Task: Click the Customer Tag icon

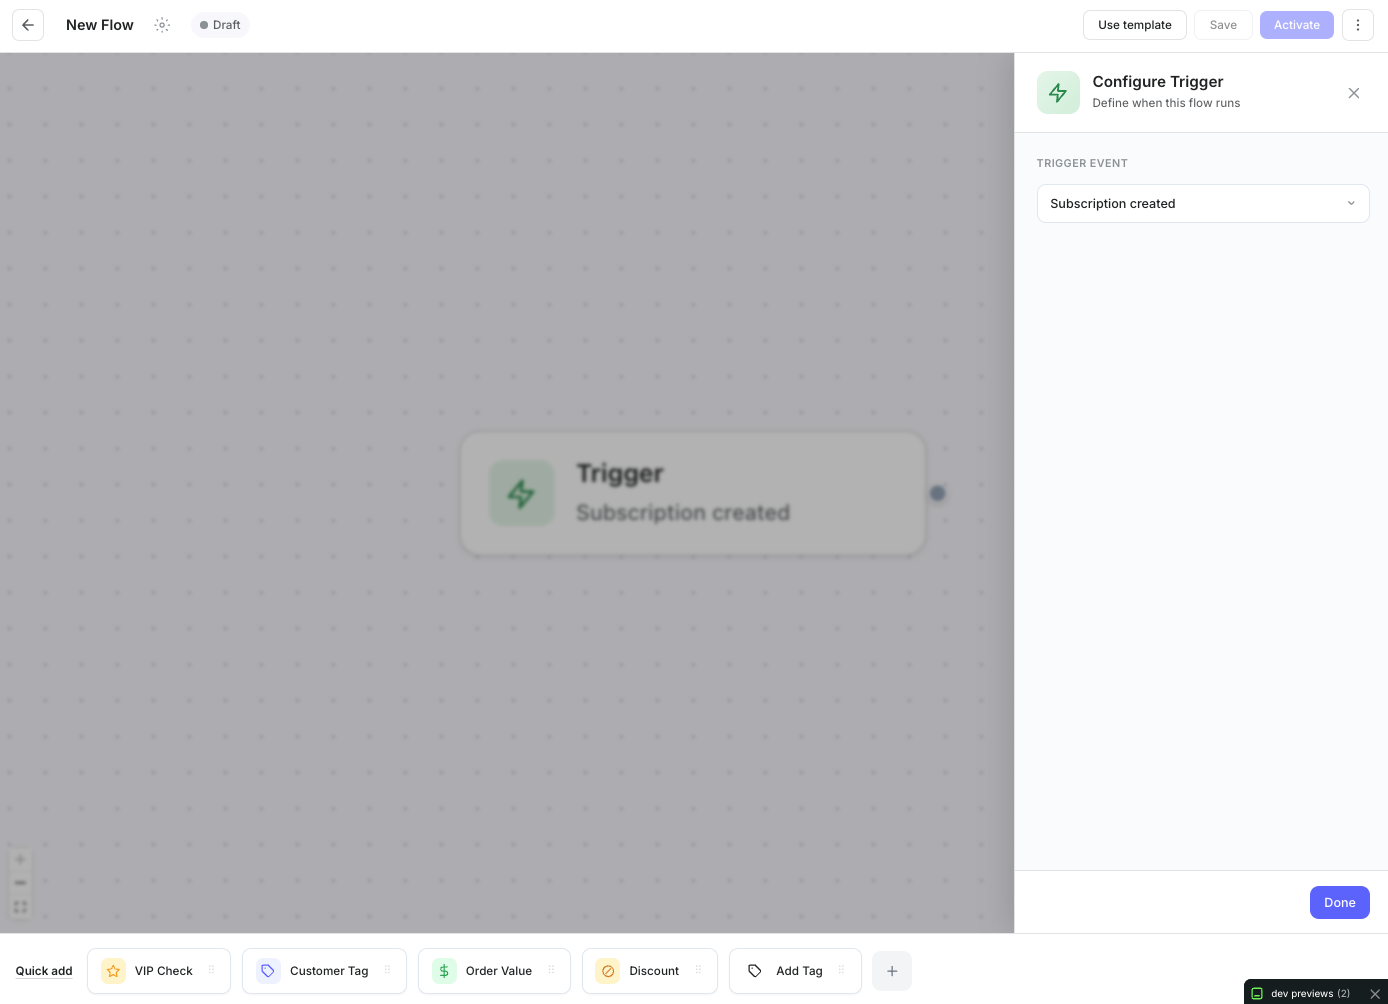Action: (268, 971)
